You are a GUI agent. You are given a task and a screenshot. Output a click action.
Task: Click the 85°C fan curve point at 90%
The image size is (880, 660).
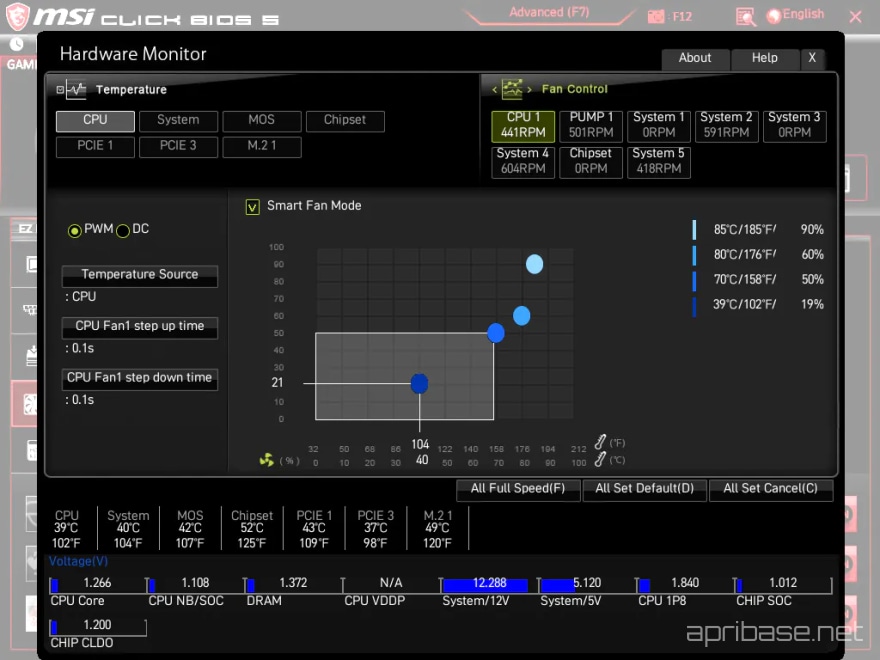tap(534, 264)
